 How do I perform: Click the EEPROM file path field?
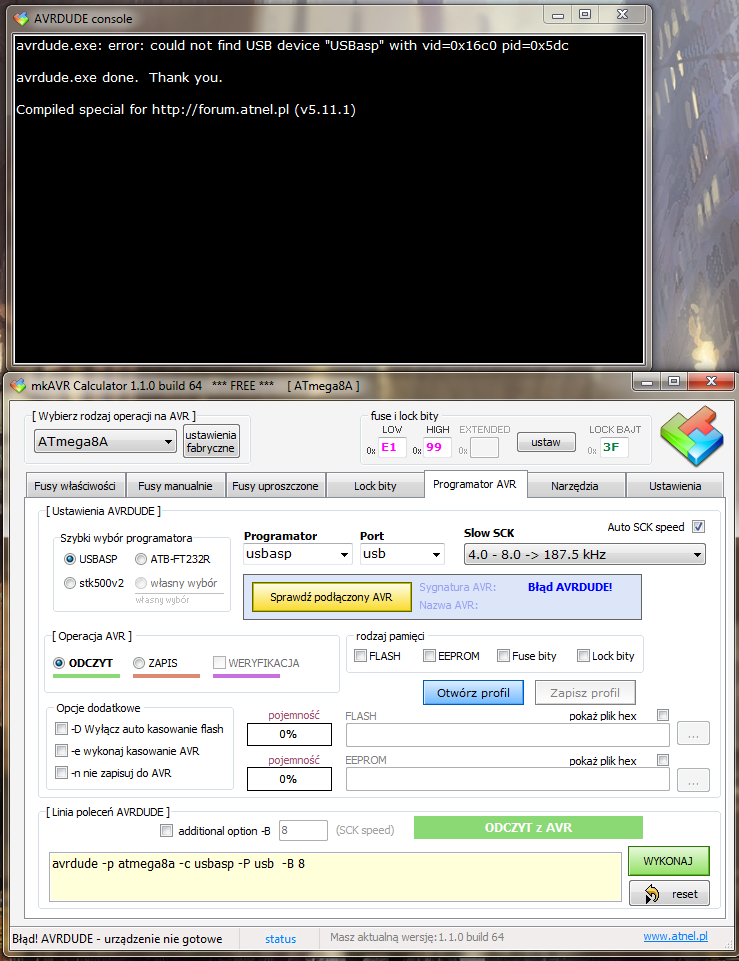pos(507,780)
